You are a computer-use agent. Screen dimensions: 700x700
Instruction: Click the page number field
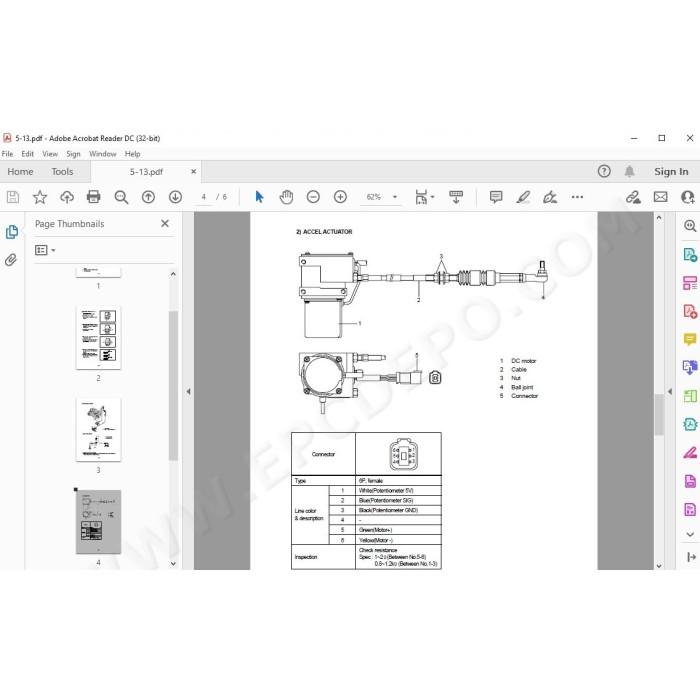point(204,197)
